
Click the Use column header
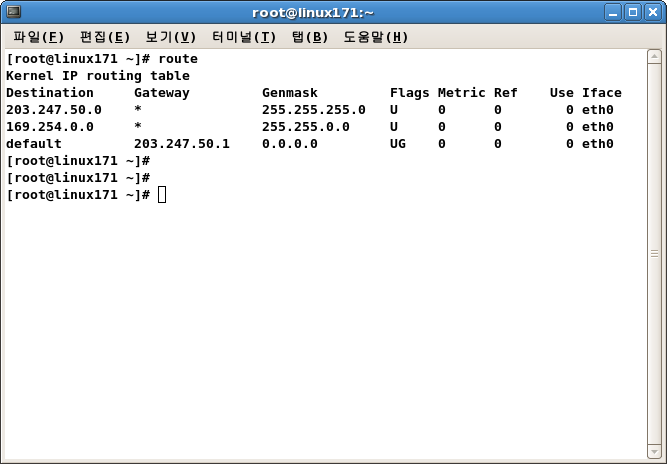[562, 93]
